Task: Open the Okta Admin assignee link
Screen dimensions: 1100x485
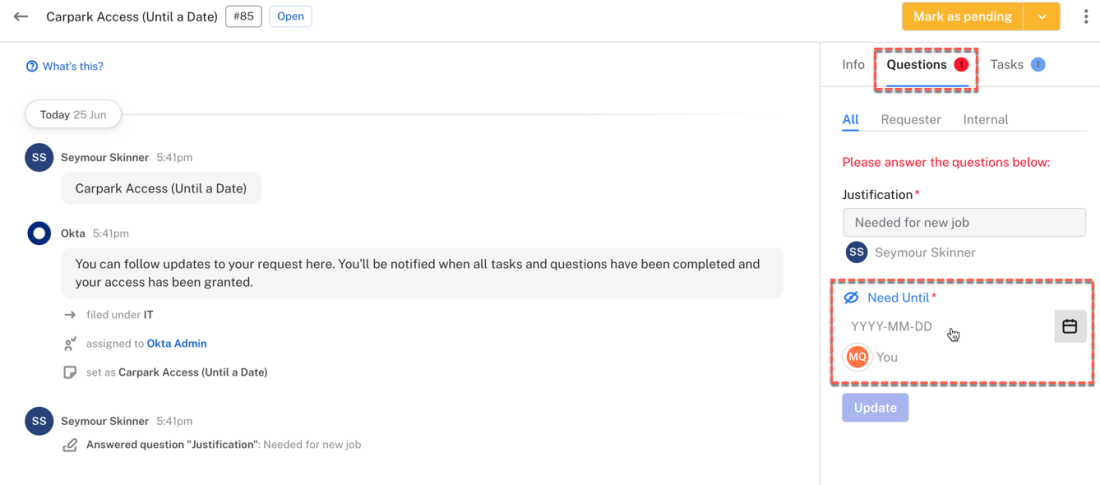Action: coord(177,344)
